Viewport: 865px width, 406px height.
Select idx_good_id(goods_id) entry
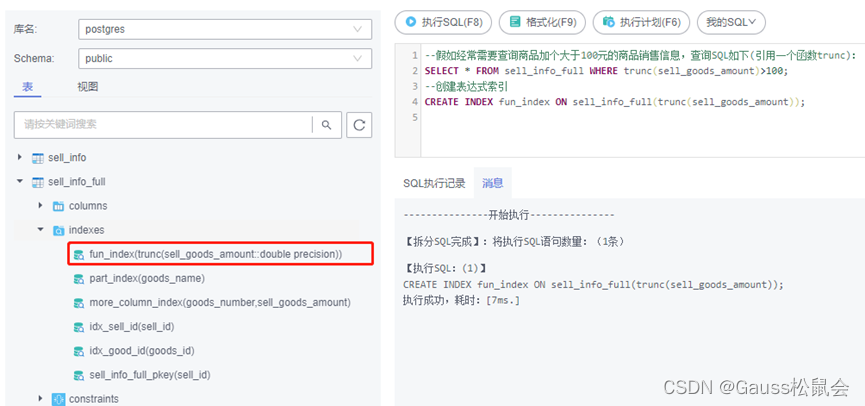[x=142, y=351]
